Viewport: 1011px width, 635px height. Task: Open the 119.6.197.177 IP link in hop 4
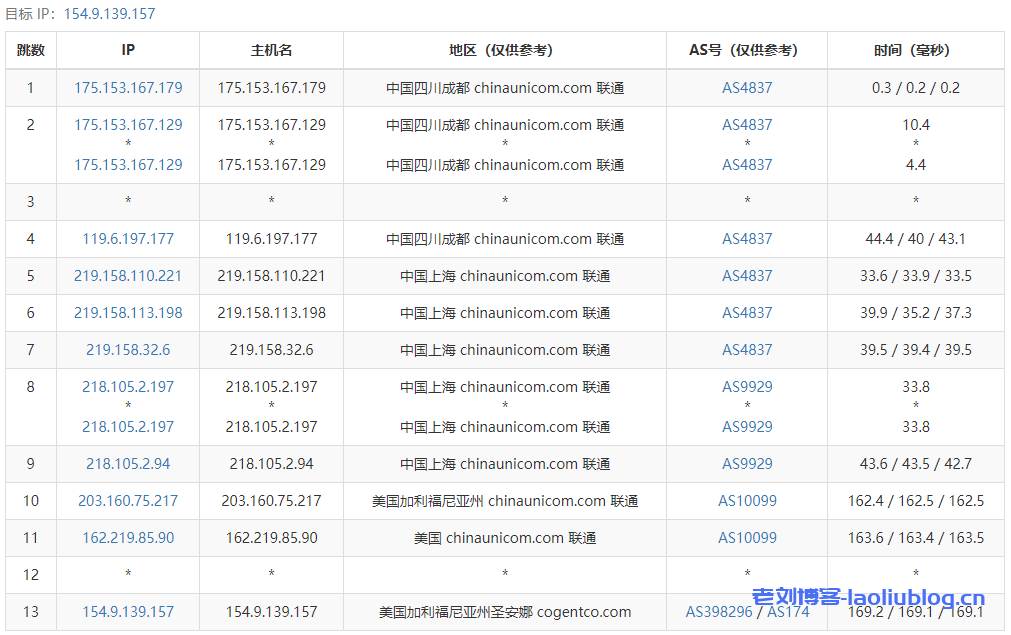click(x=128, y=239)
